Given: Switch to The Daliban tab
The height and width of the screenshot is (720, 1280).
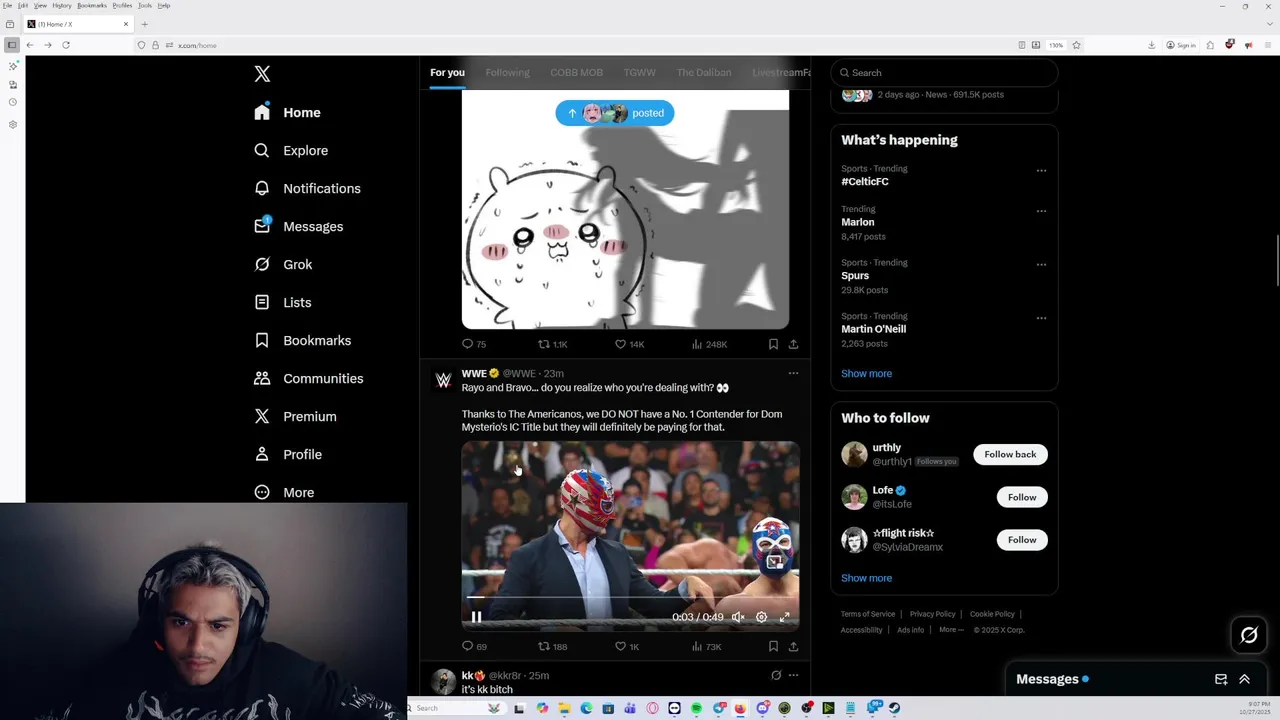Looking at the screenshot, I should (x=704, y=73).
